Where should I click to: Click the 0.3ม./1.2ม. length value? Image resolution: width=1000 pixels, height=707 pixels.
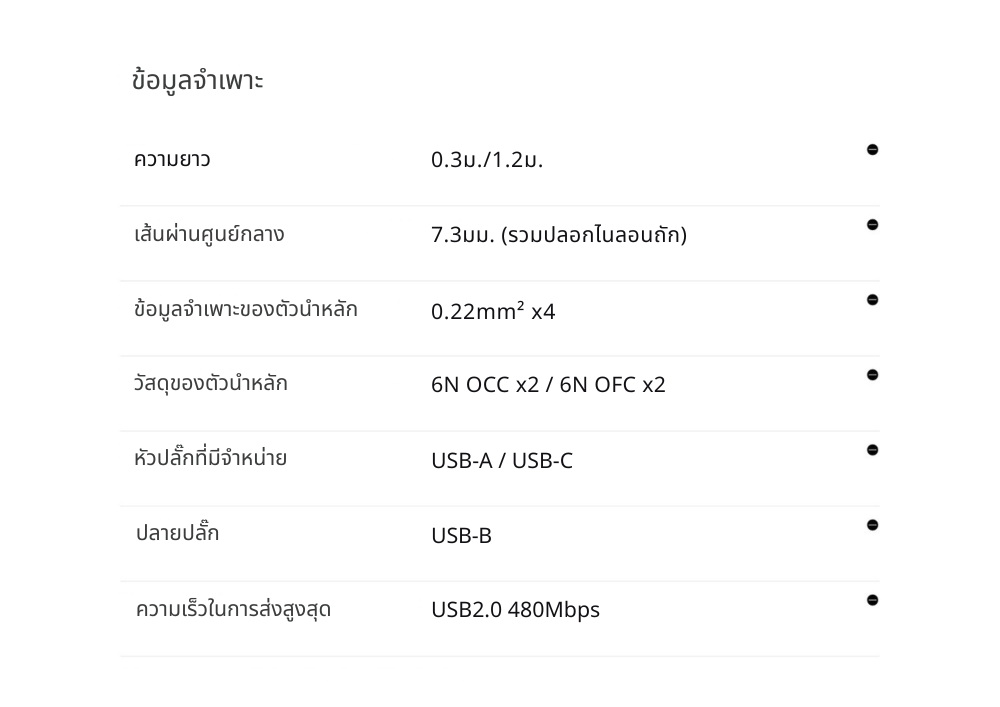pos(487,160)
